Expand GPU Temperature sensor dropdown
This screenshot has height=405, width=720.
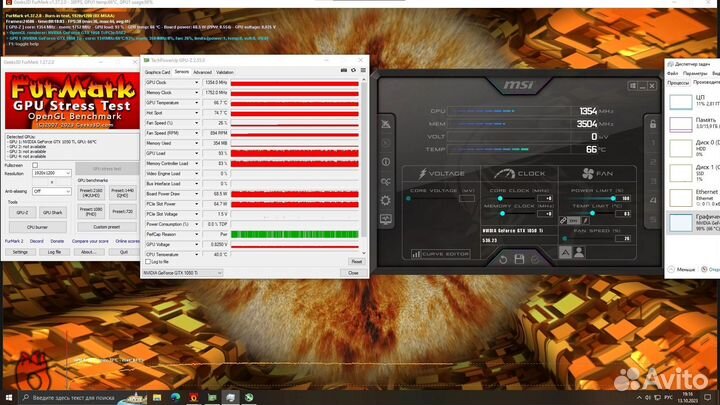[x=197, y=103]
